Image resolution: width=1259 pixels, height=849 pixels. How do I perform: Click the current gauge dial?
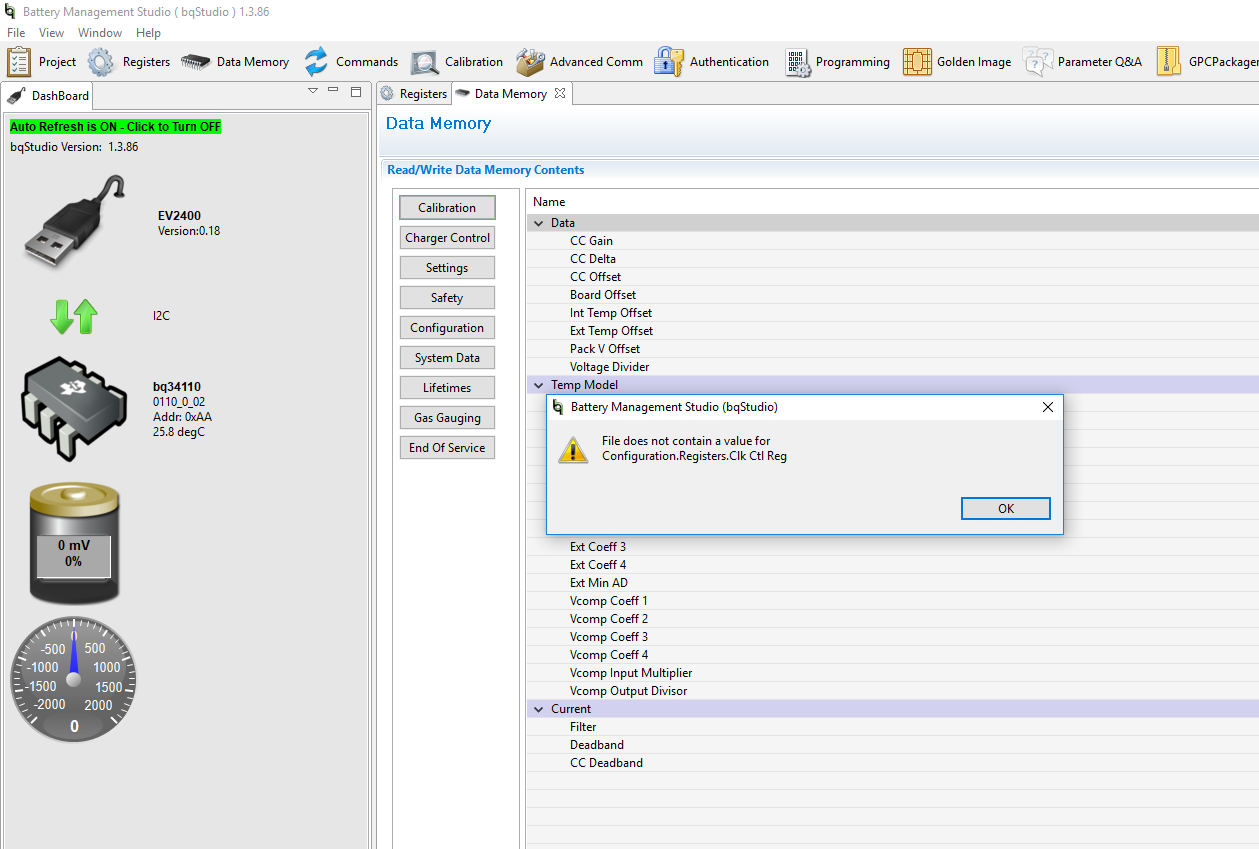(x=73, y=679)
